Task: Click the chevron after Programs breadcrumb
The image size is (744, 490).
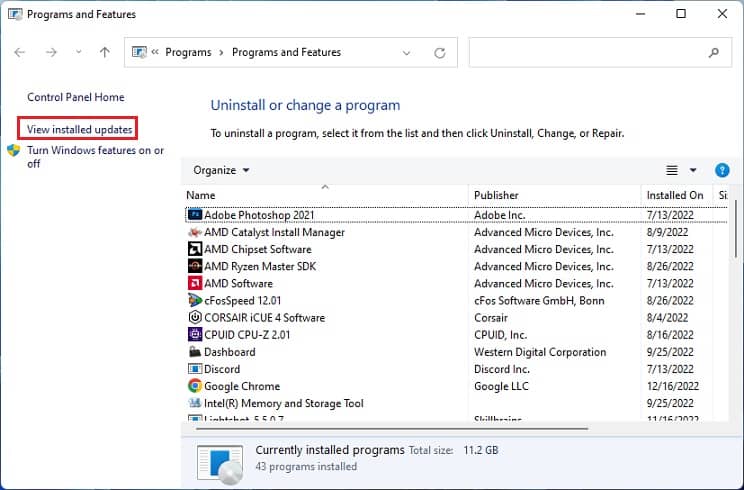Action: click(x=221, y=53)
